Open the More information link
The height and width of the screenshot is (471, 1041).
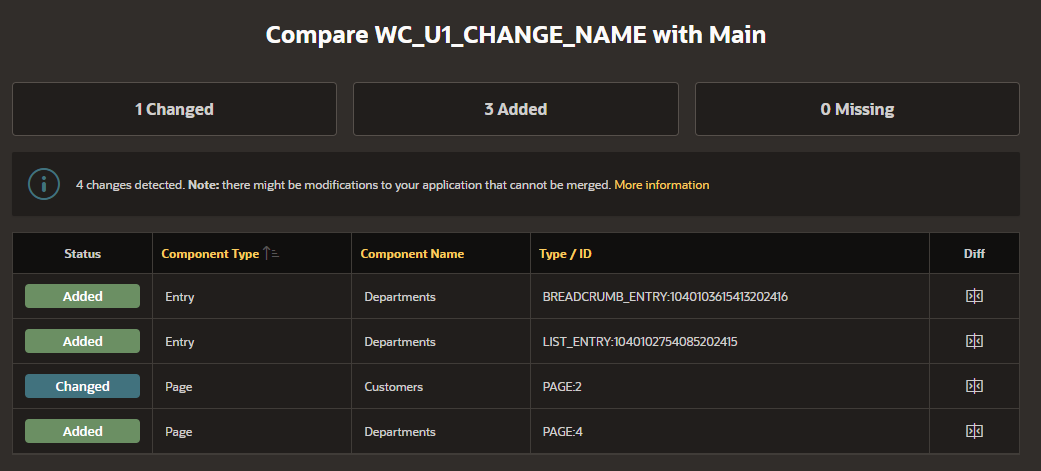[661, 185]
